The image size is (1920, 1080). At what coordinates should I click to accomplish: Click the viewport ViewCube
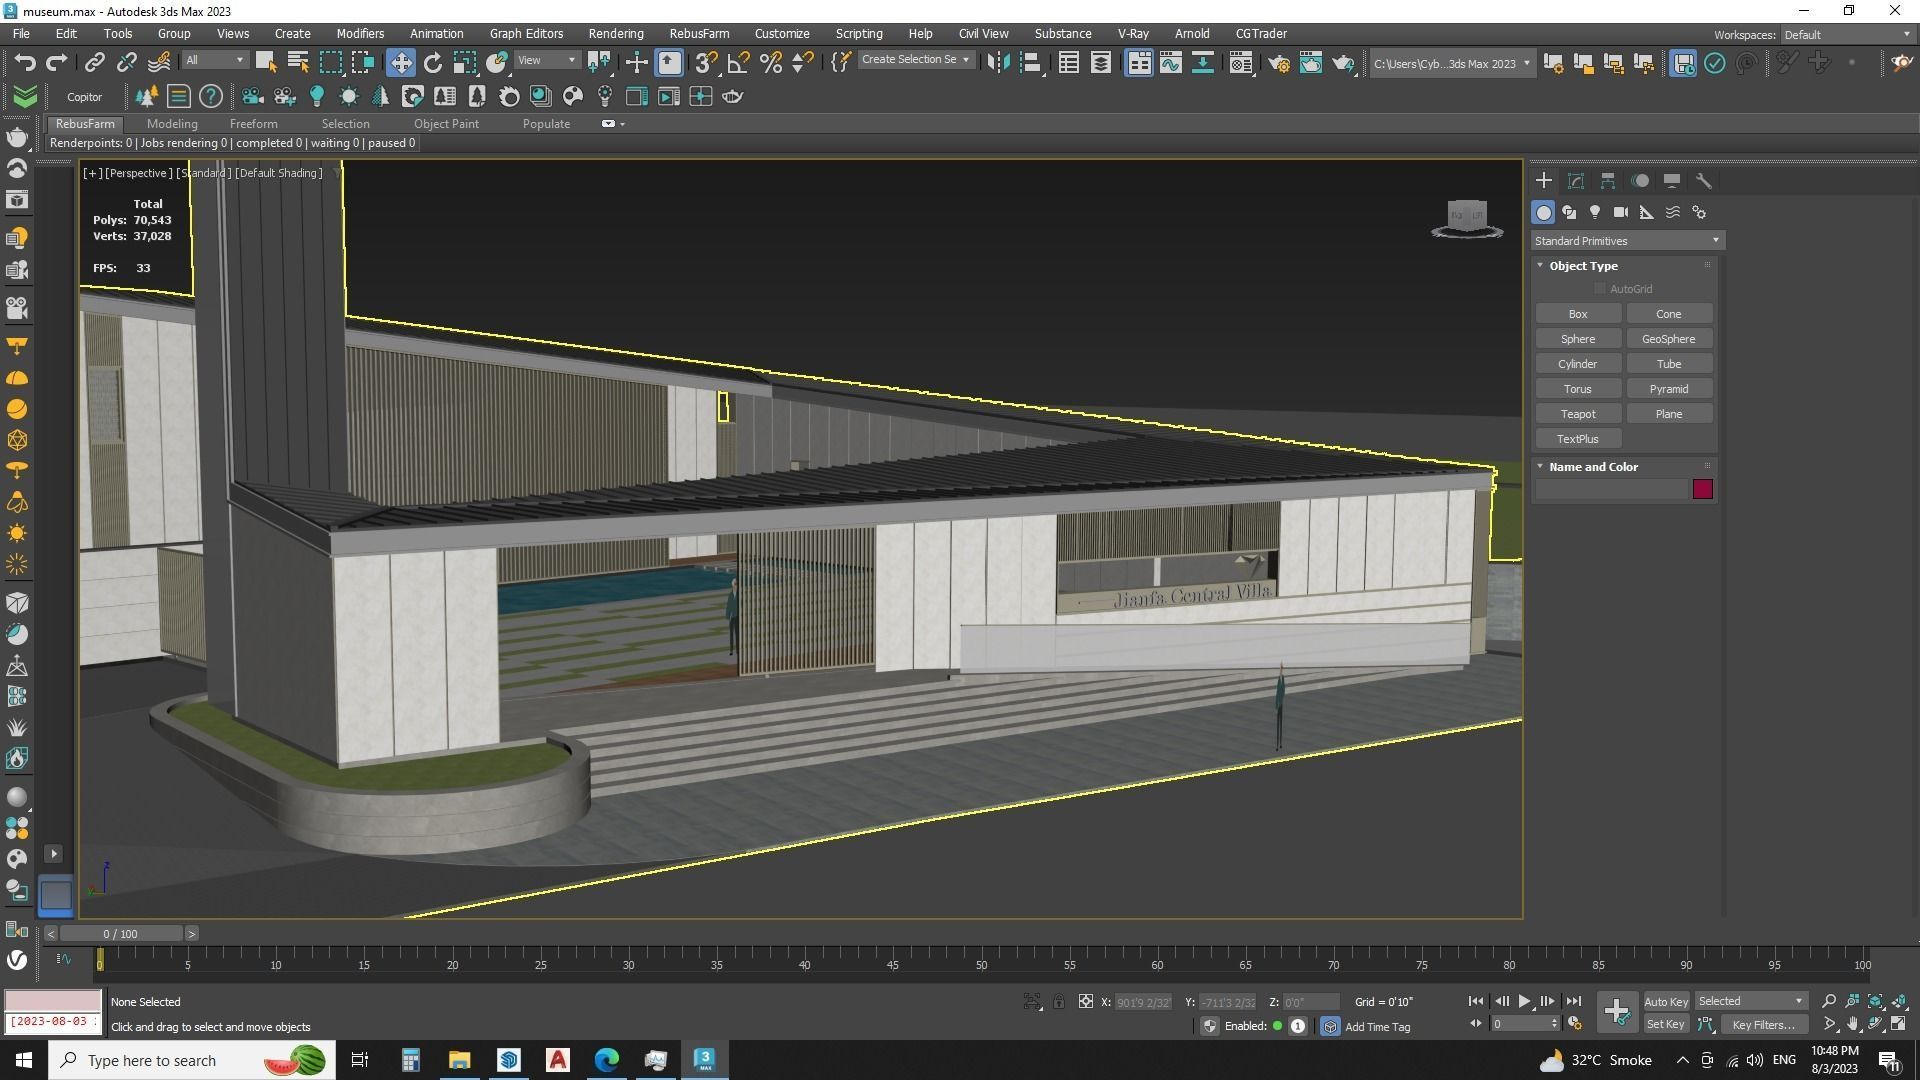[1467, 216]
